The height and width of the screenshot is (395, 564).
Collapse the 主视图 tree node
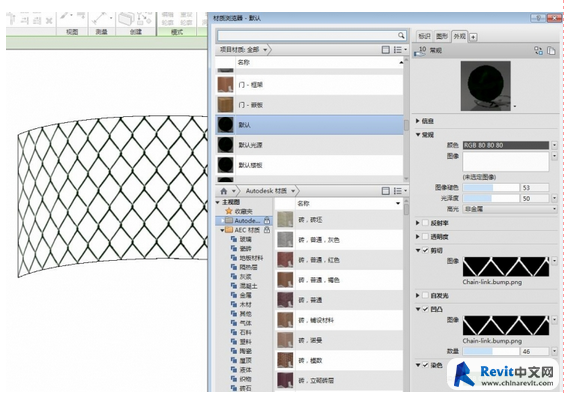pyautogui.click(x=218, y=203)
